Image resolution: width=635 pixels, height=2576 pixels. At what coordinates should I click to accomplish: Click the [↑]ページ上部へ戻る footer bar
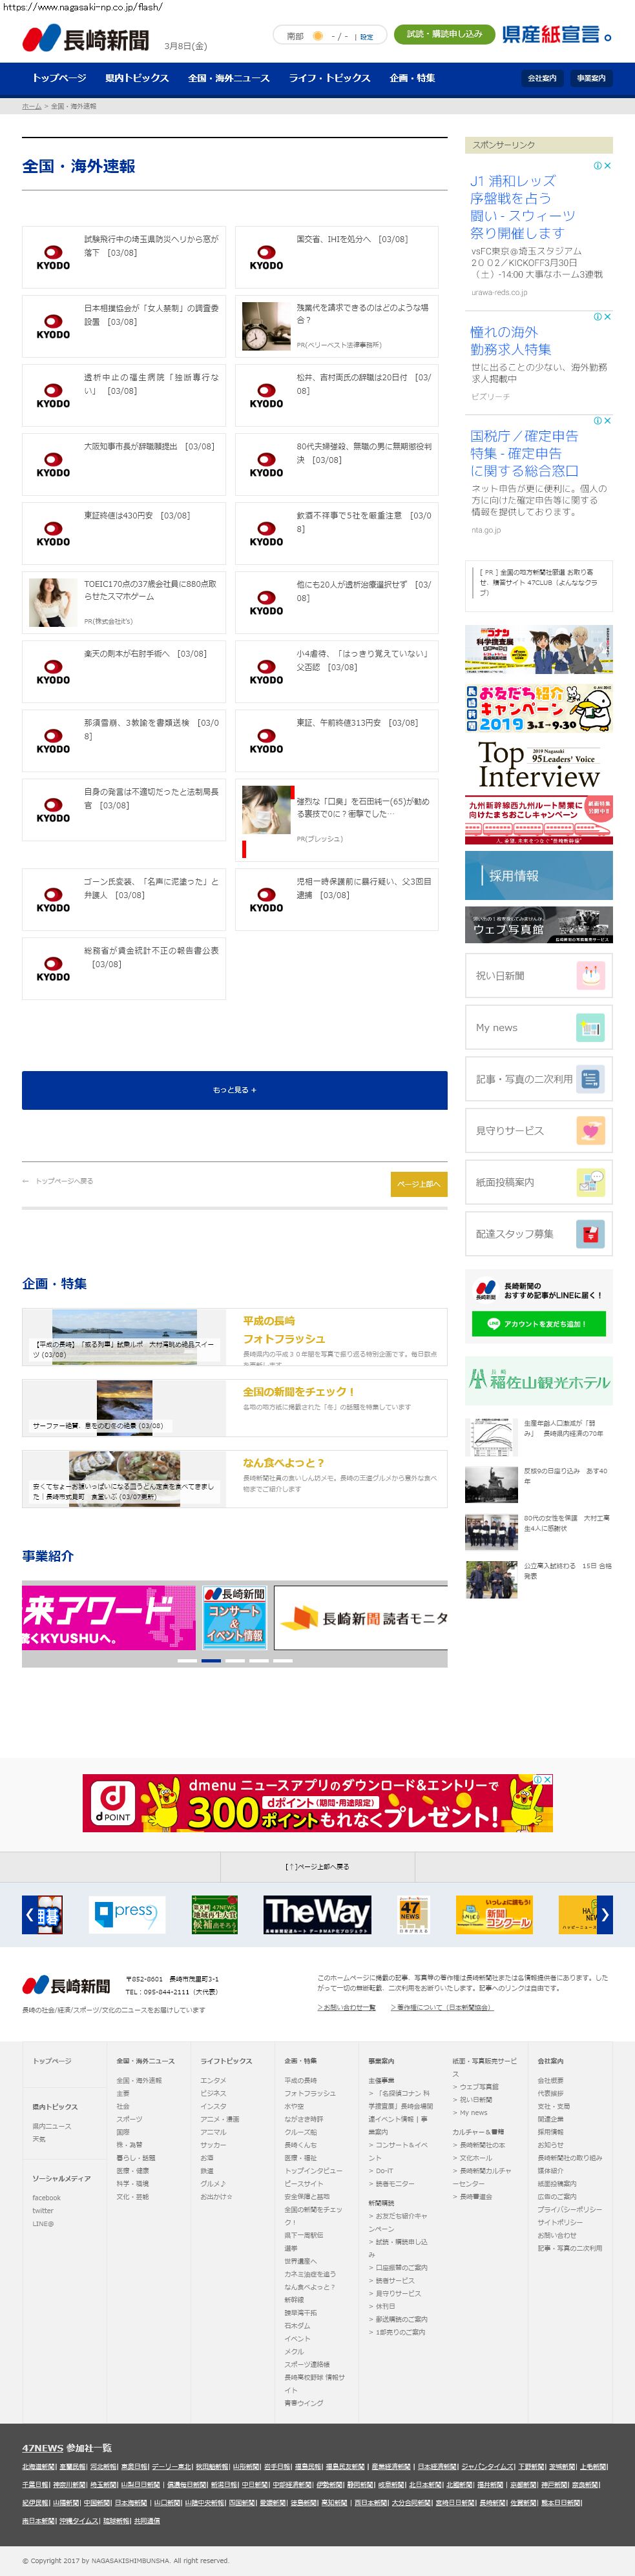317,1866
